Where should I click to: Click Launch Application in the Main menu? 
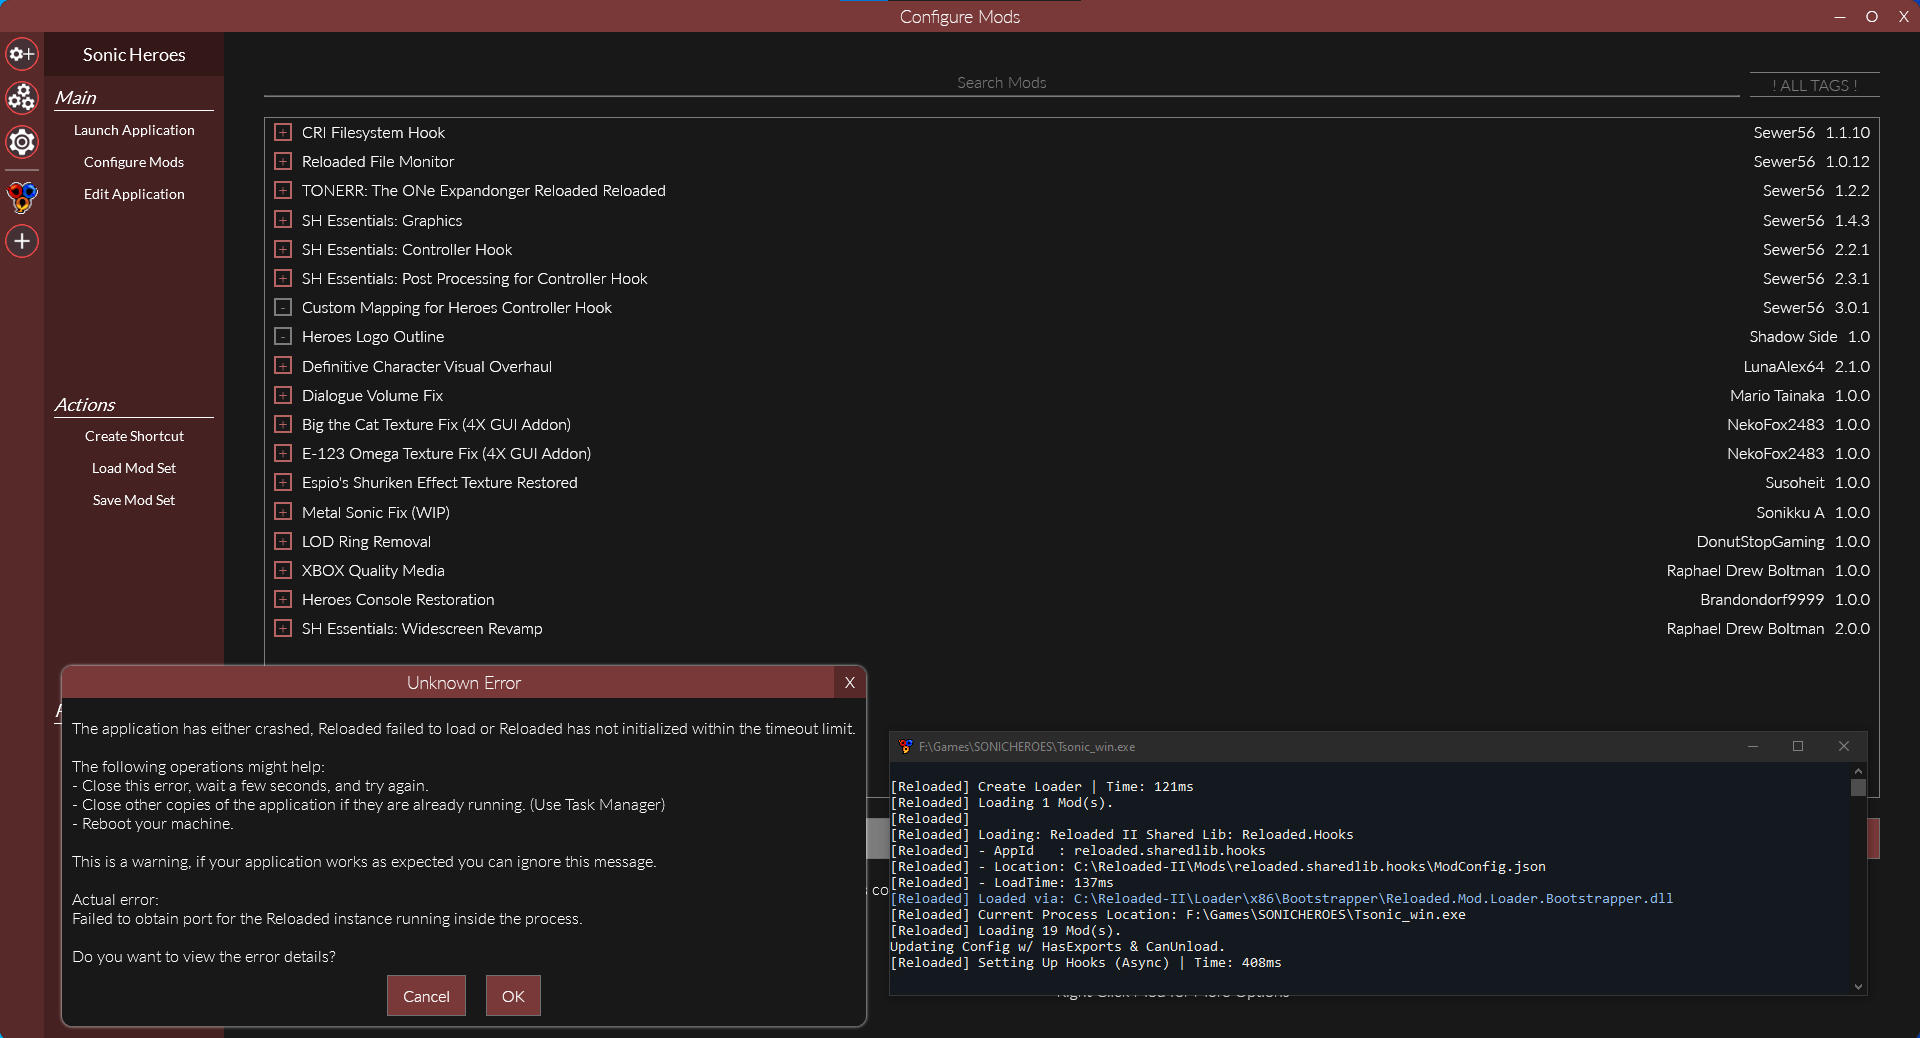(x=134, y=130)
